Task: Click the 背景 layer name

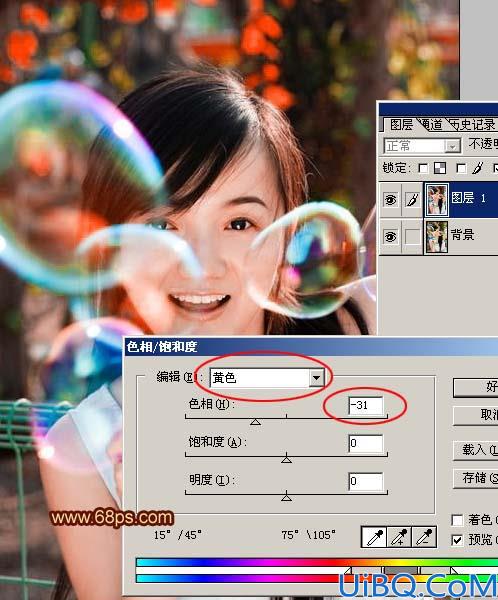Action: pos(462,234)
